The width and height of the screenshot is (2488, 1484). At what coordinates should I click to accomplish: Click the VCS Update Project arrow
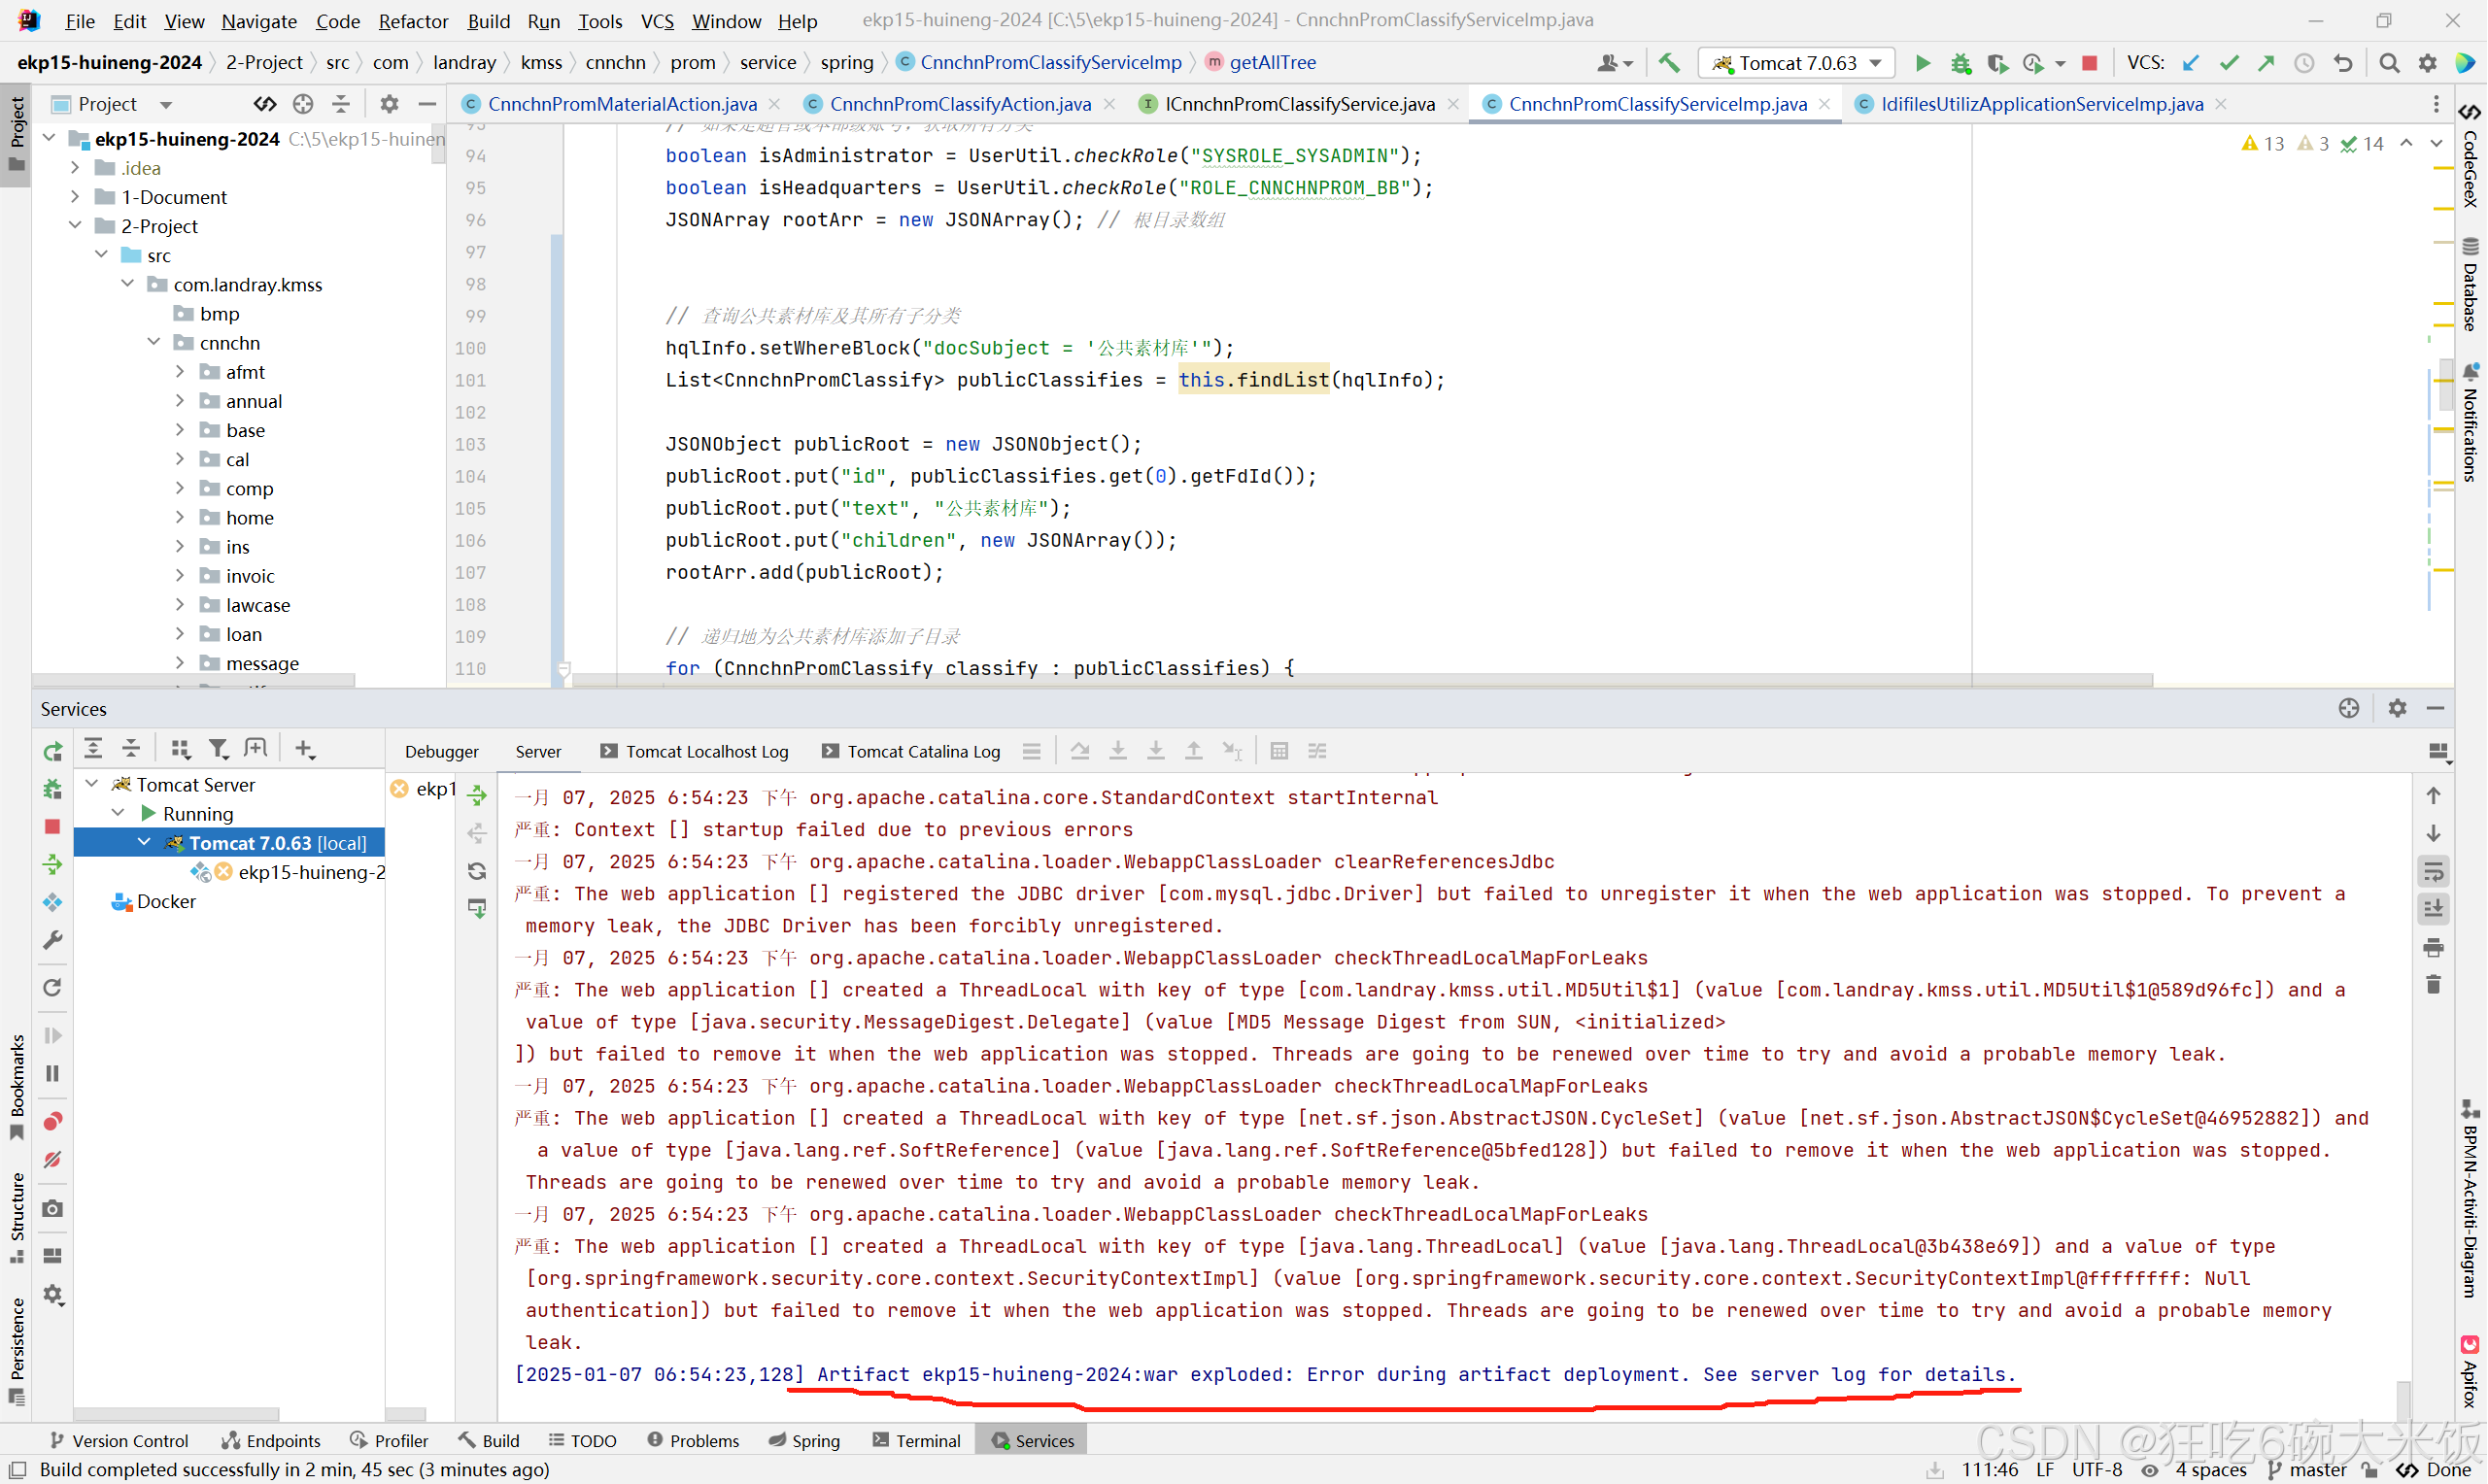click(2191, 63)
